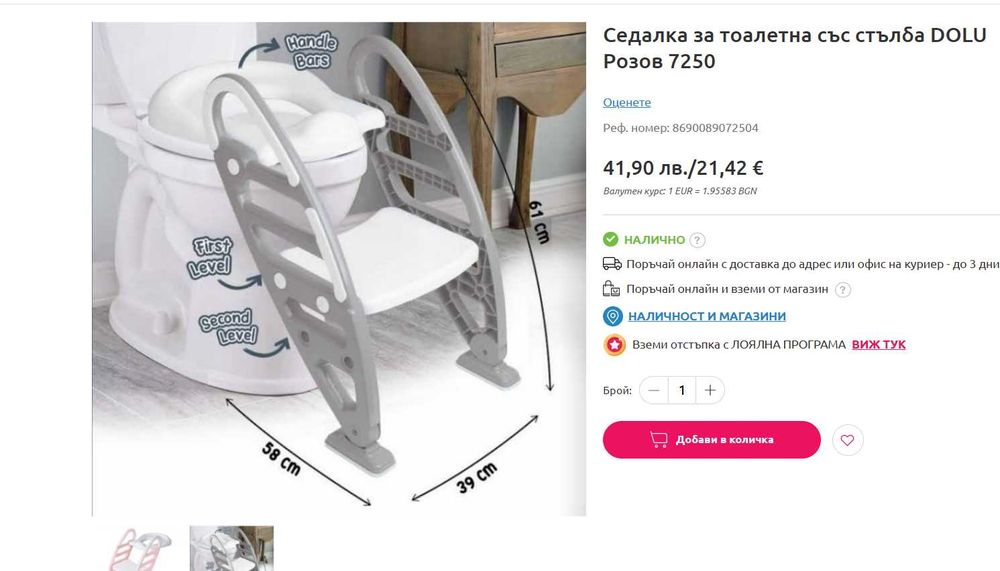This screenshot has height=571, width=1000.
Task: Follow the ВИЖ ТУК loyalty link
Action: tap(878, 345)
